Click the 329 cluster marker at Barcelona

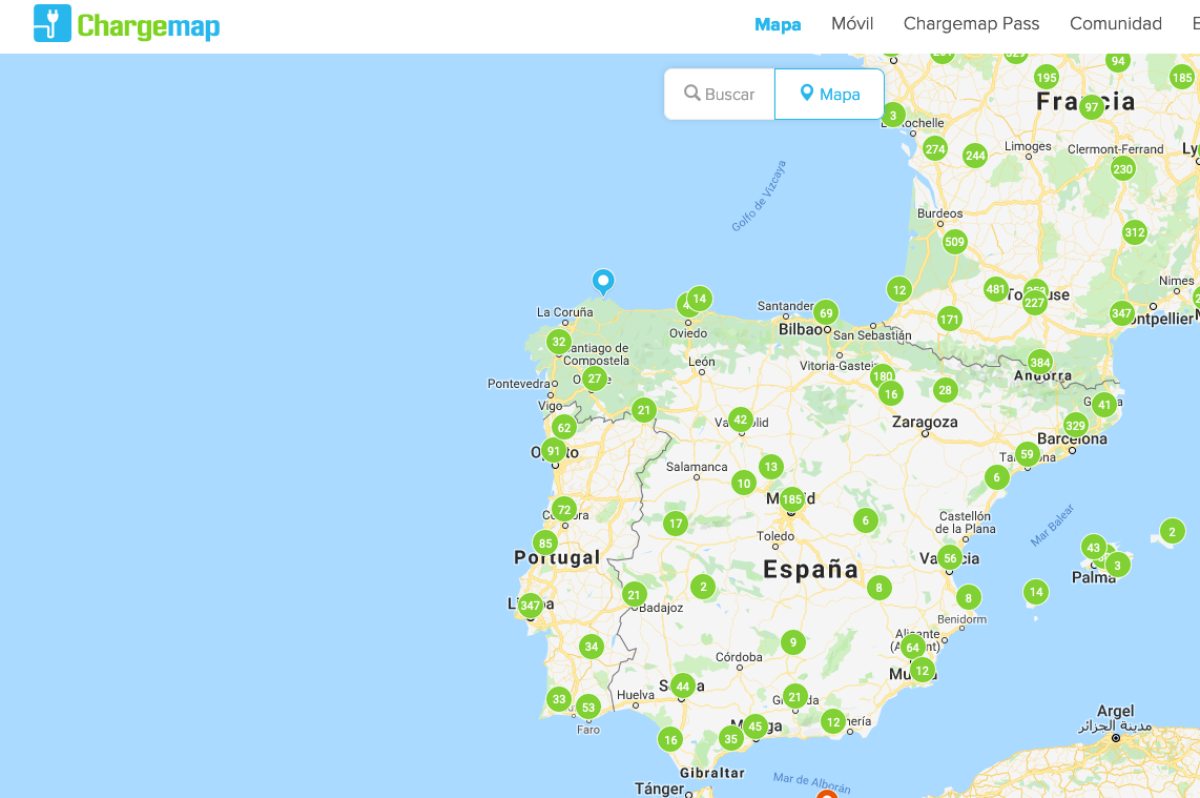tap(1075, 425)
